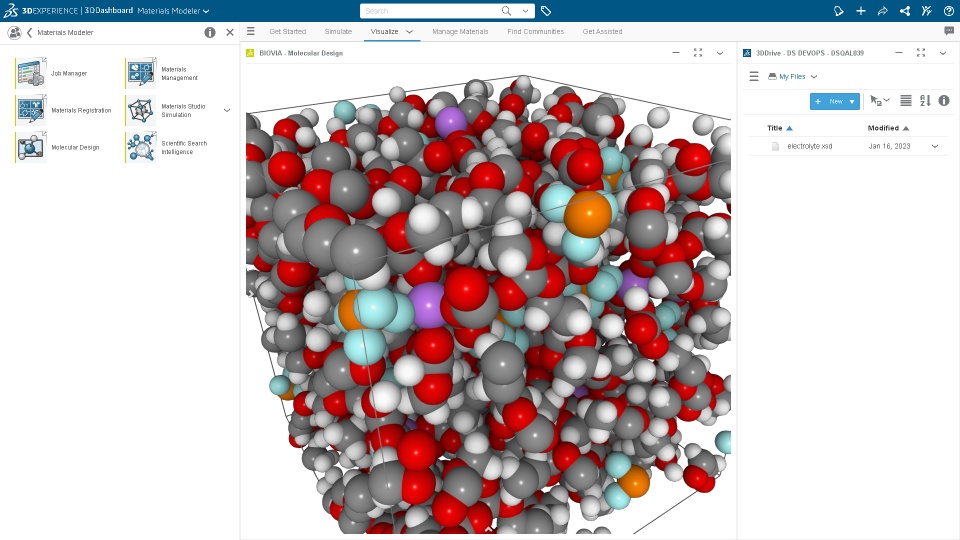Open the social network share icon
Viewport: 960px width, 540px height.
905,11
